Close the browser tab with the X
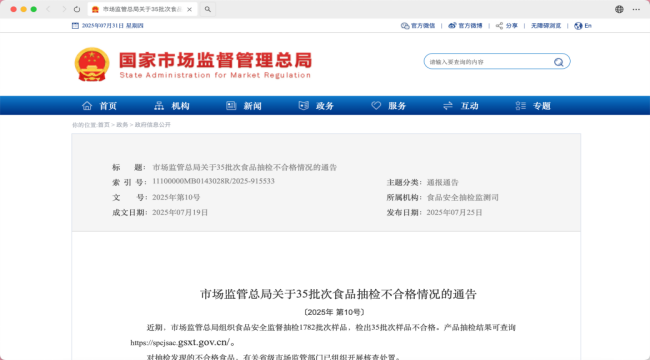The height and width of the screenshot is (360, 650). 189,9
